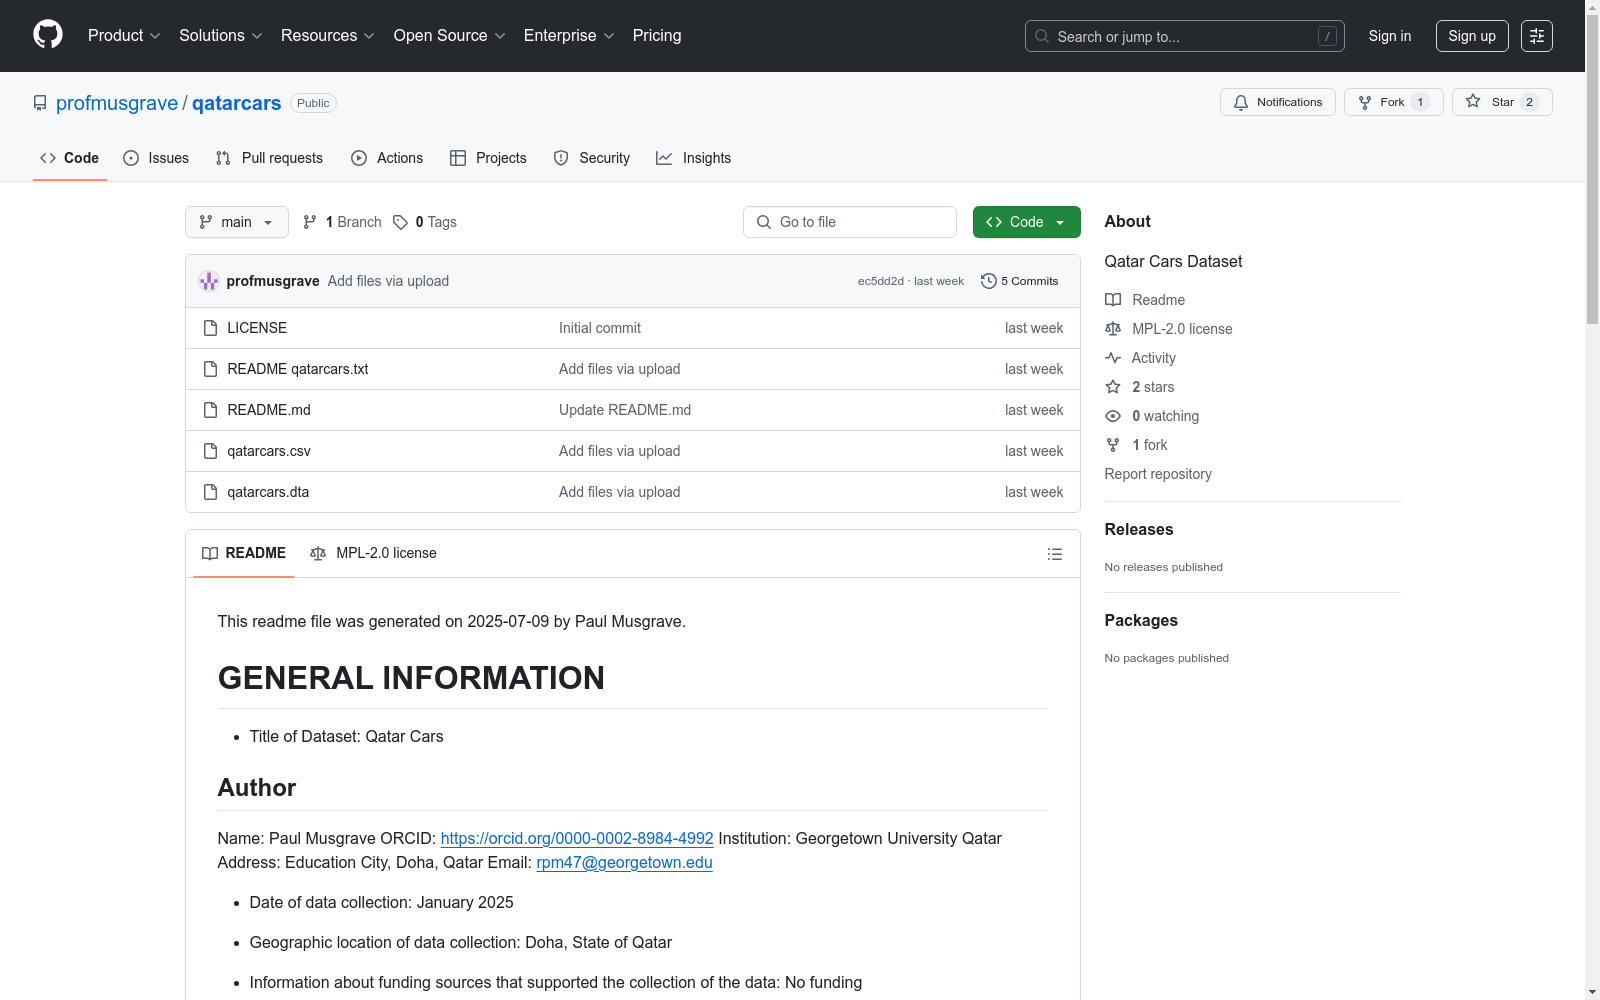Click the rpm47@georgetown.edu email link

tap(624, 862)
